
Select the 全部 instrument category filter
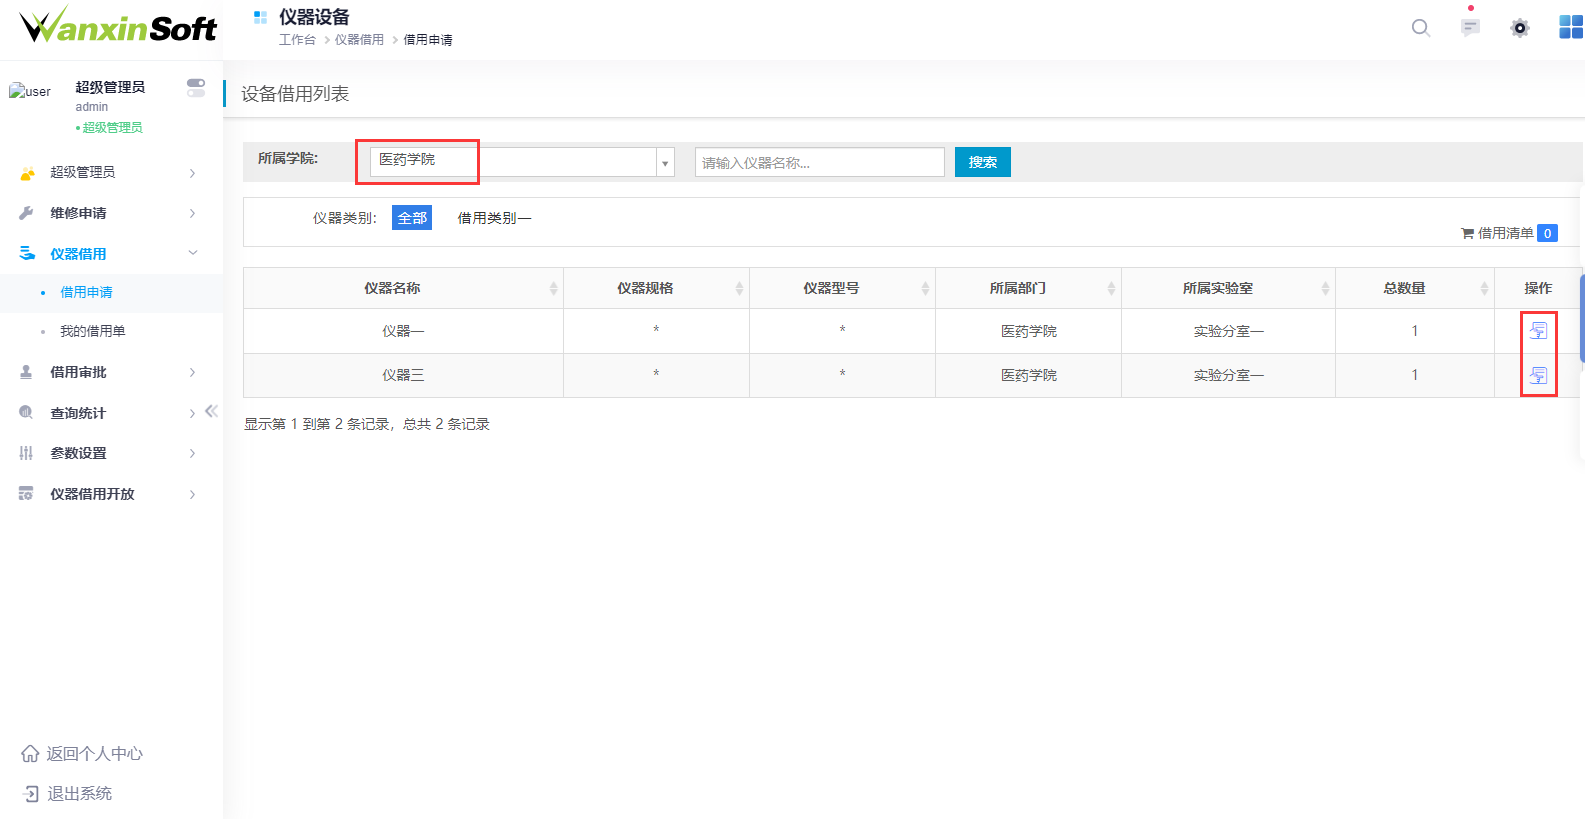(x=412, y=218)
